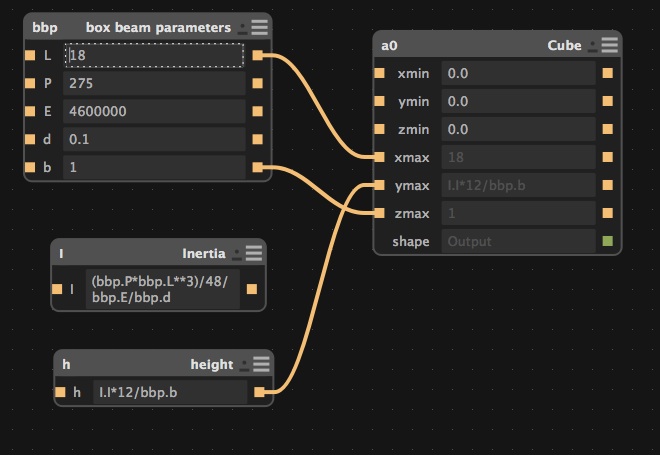Click the b output port on bbp

click(257, 168)
